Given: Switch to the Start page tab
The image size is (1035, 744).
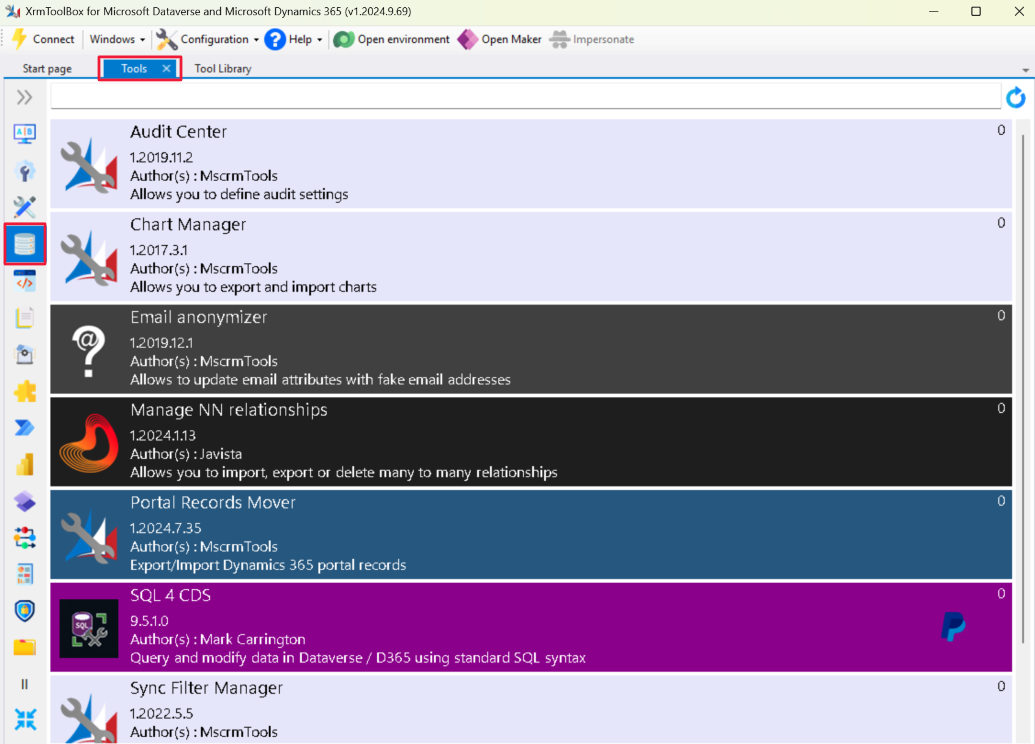Looking at the screenshot, I should tap(47, 69).
